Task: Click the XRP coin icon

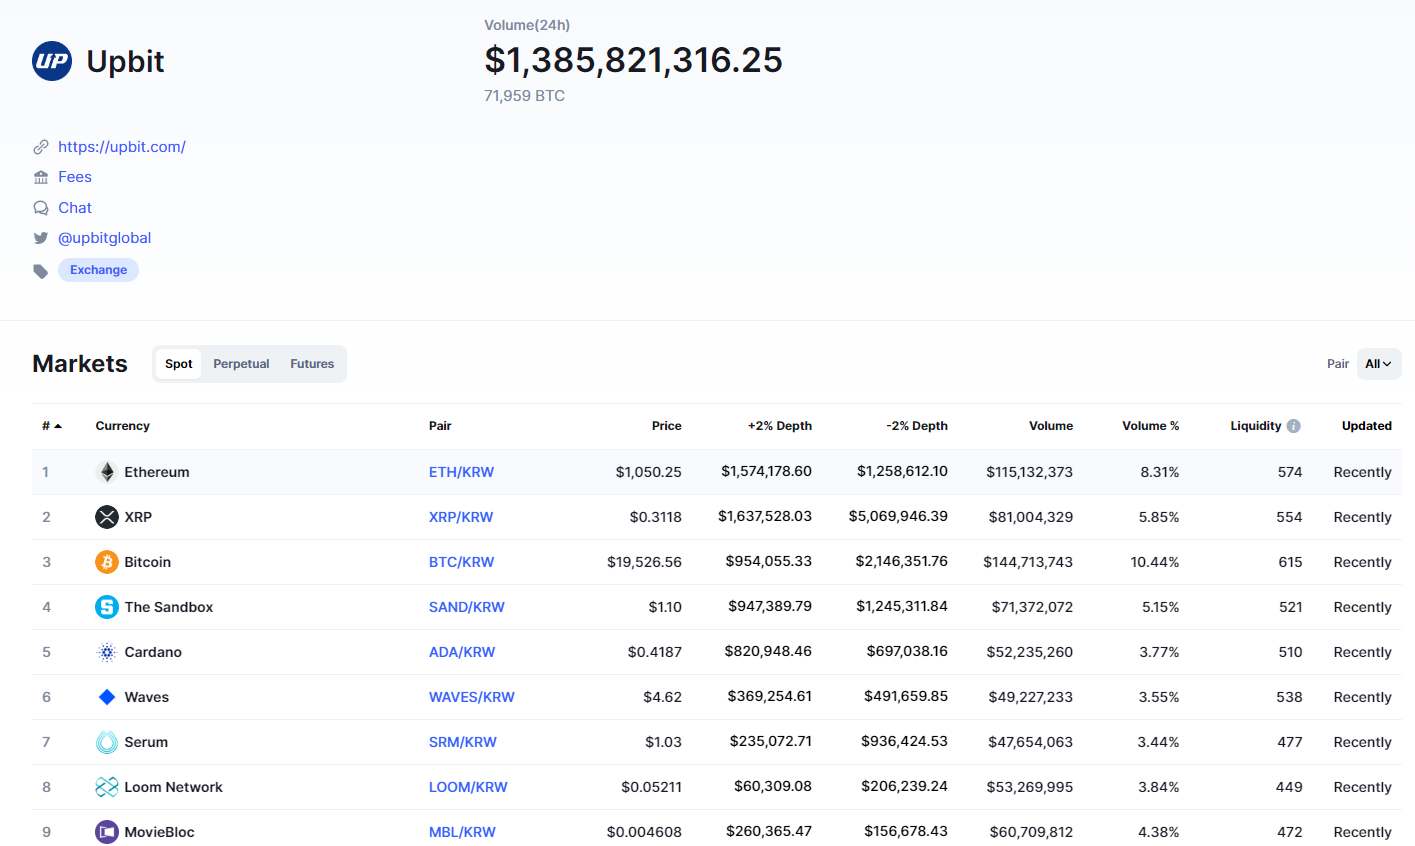Action: click(x=107, y=517)
